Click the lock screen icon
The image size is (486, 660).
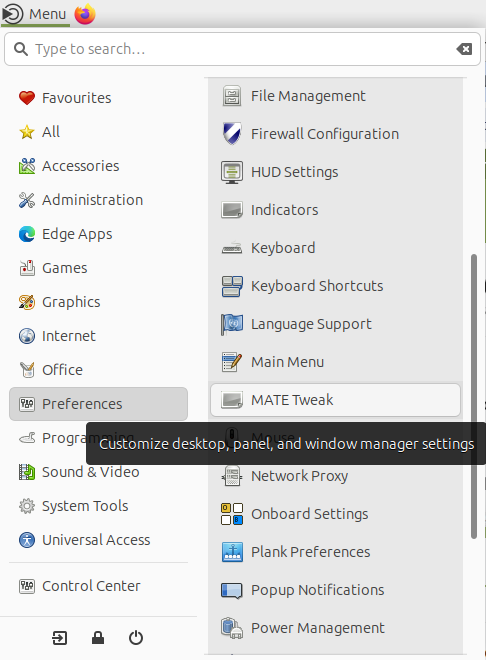click(98, 638)
